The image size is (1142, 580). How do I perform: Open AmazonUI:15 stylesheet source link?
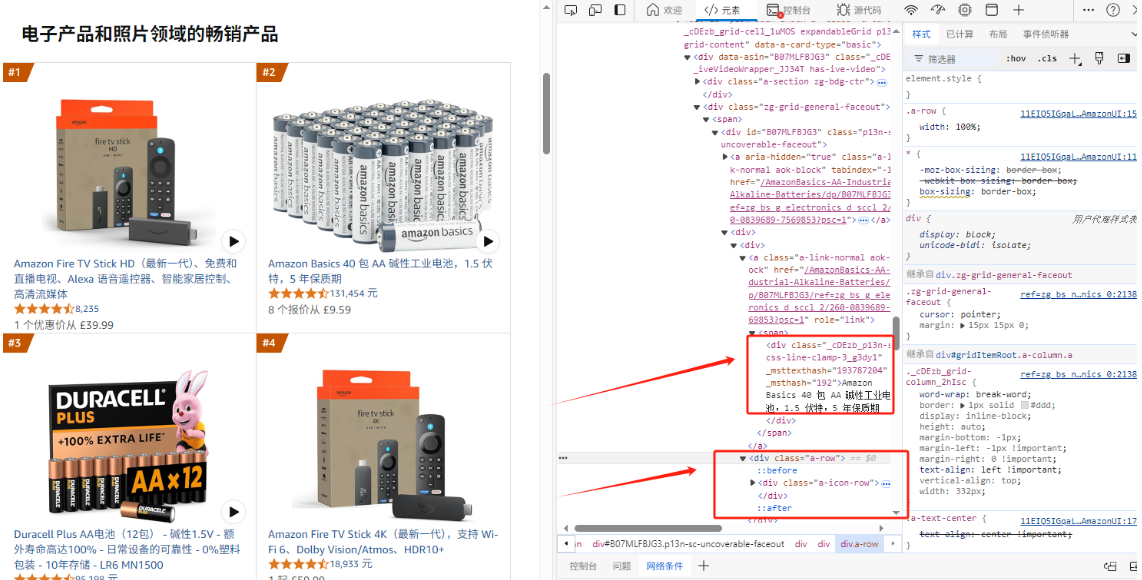point(1078,114)
